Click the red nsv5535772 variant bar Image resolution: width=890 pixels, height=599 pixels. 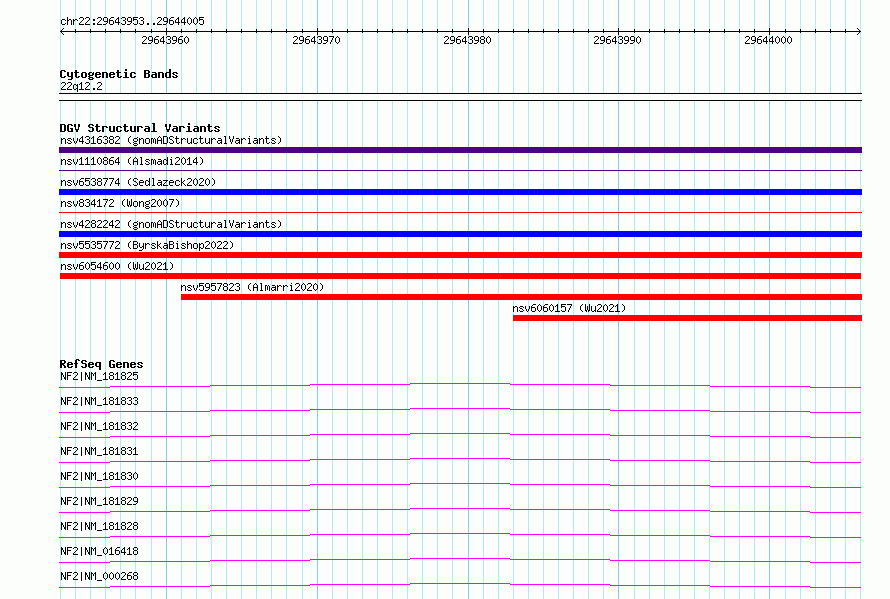460,255
